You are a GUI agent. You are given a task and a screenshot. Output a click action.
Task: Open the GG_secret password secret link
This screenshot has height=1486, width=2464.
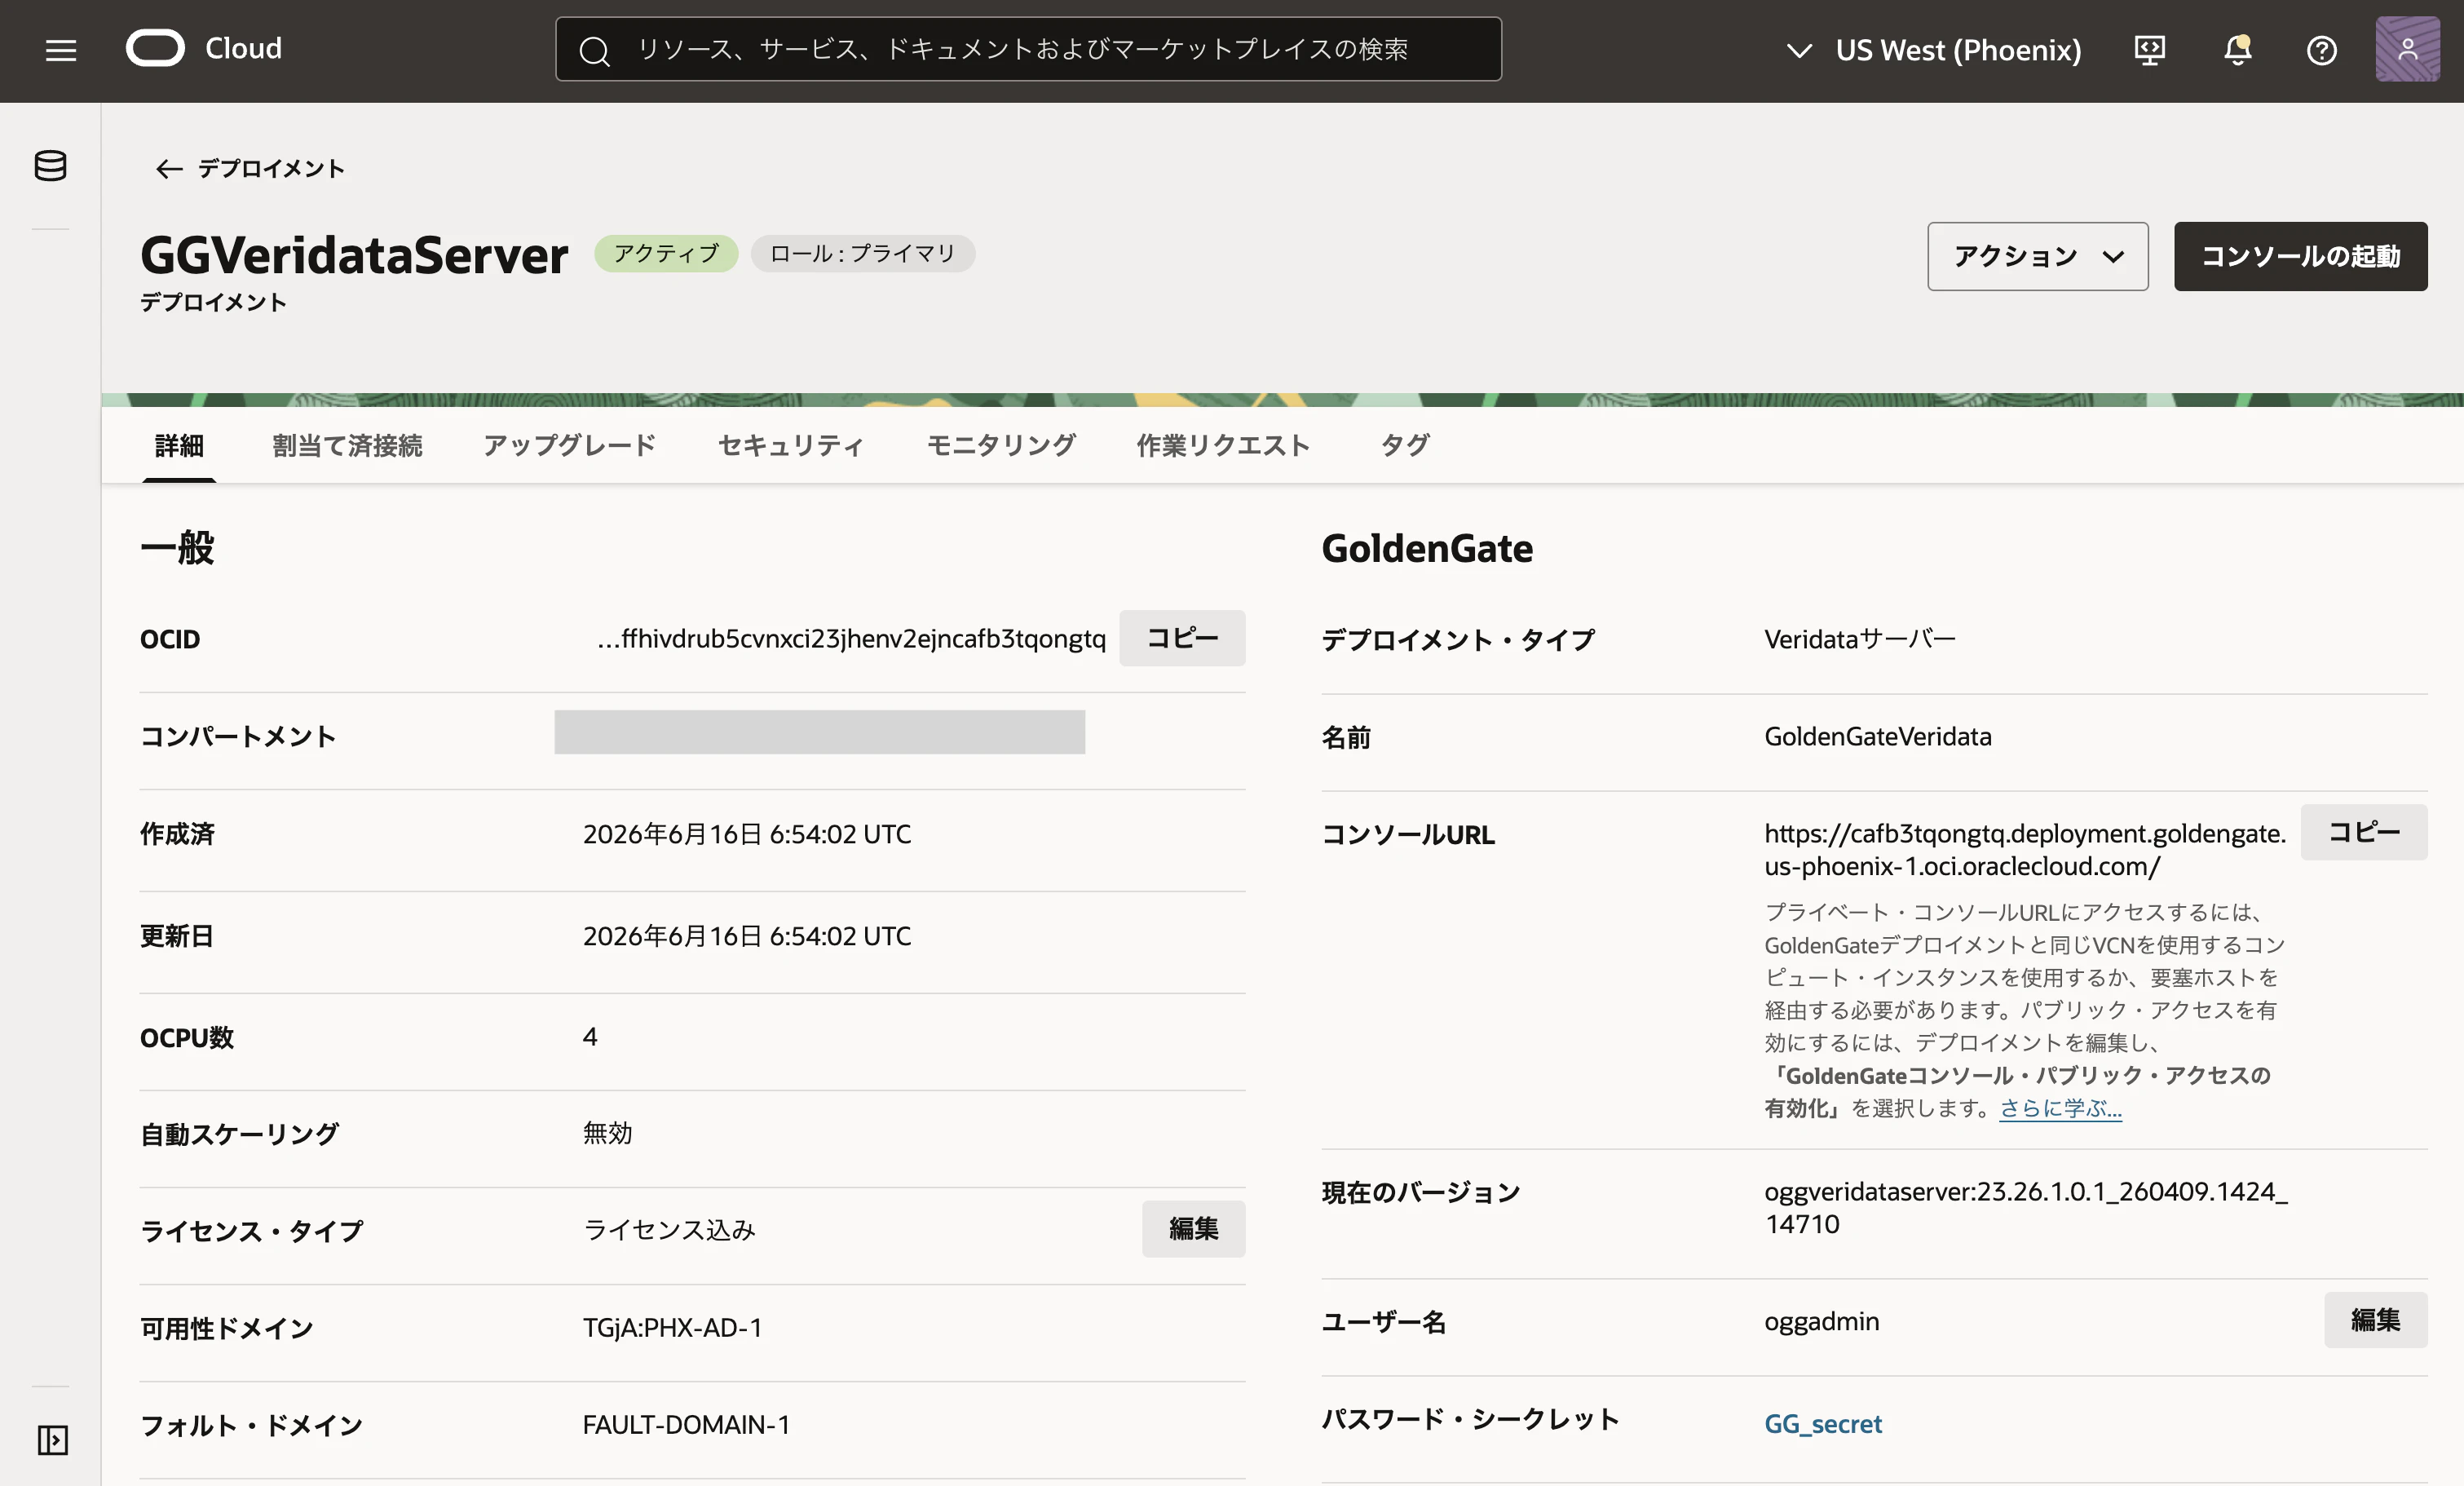[1822, 1423]
